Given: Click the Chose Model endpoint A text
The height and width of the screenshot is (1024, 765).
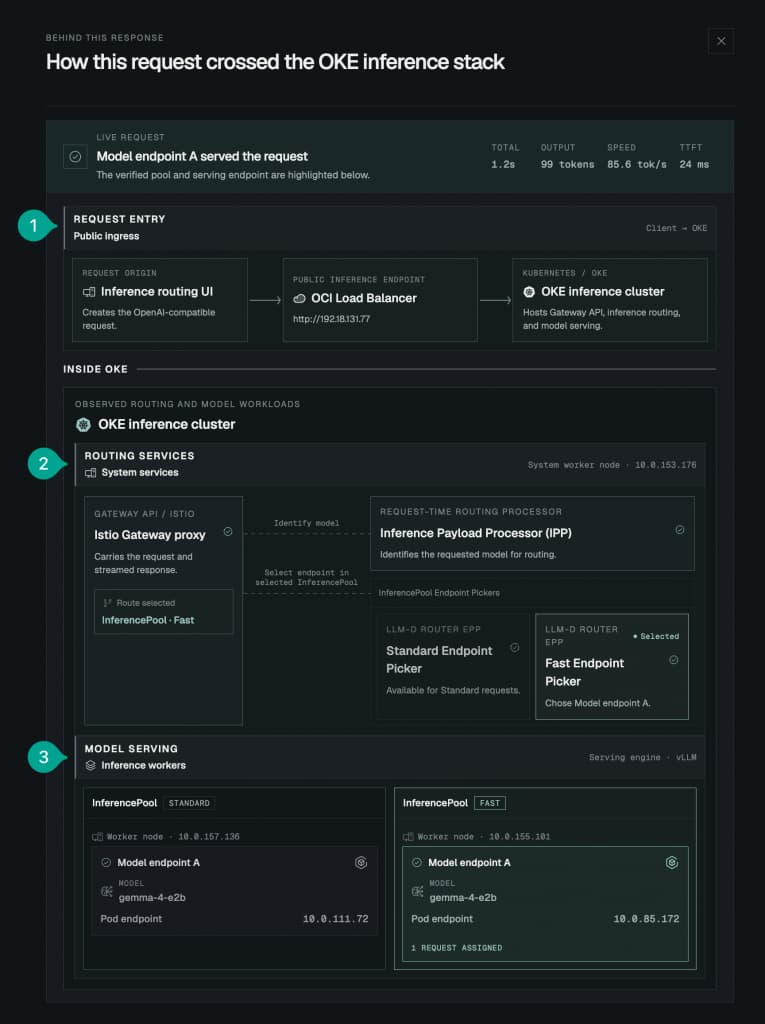Looking at the screenshot, I should [x=597, y=703].
